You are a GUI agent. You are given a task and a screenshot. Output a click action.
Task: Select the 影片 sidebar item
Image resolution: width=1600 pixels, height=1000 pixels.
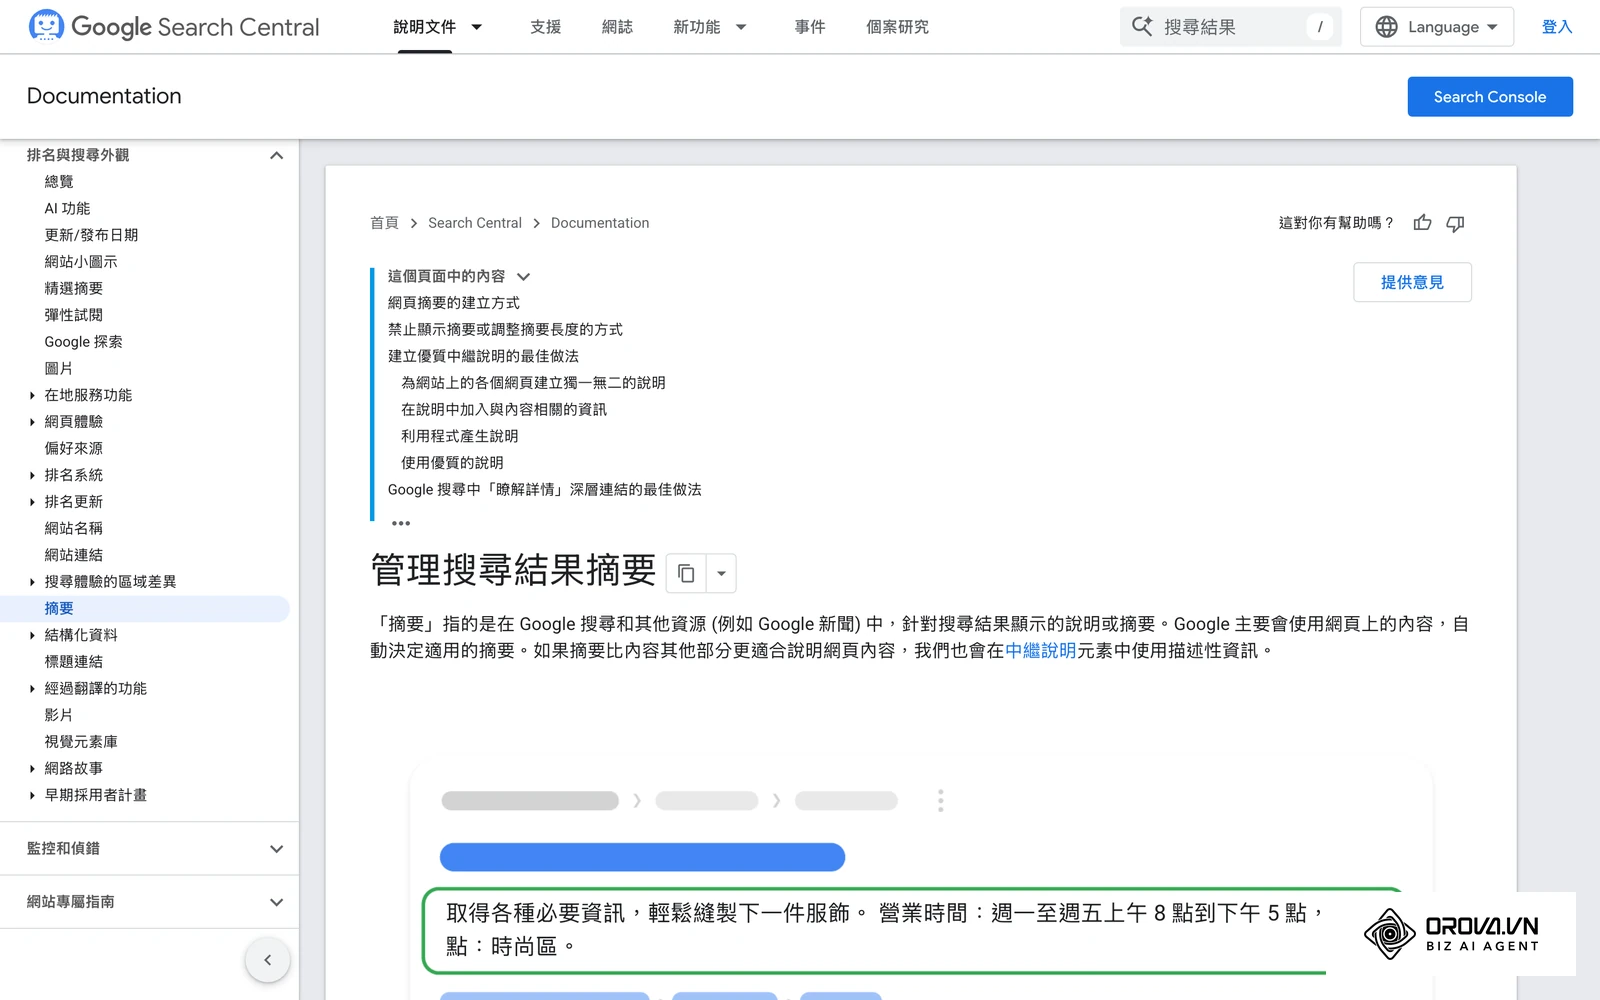pyautogui.click(x=59, y=715)
